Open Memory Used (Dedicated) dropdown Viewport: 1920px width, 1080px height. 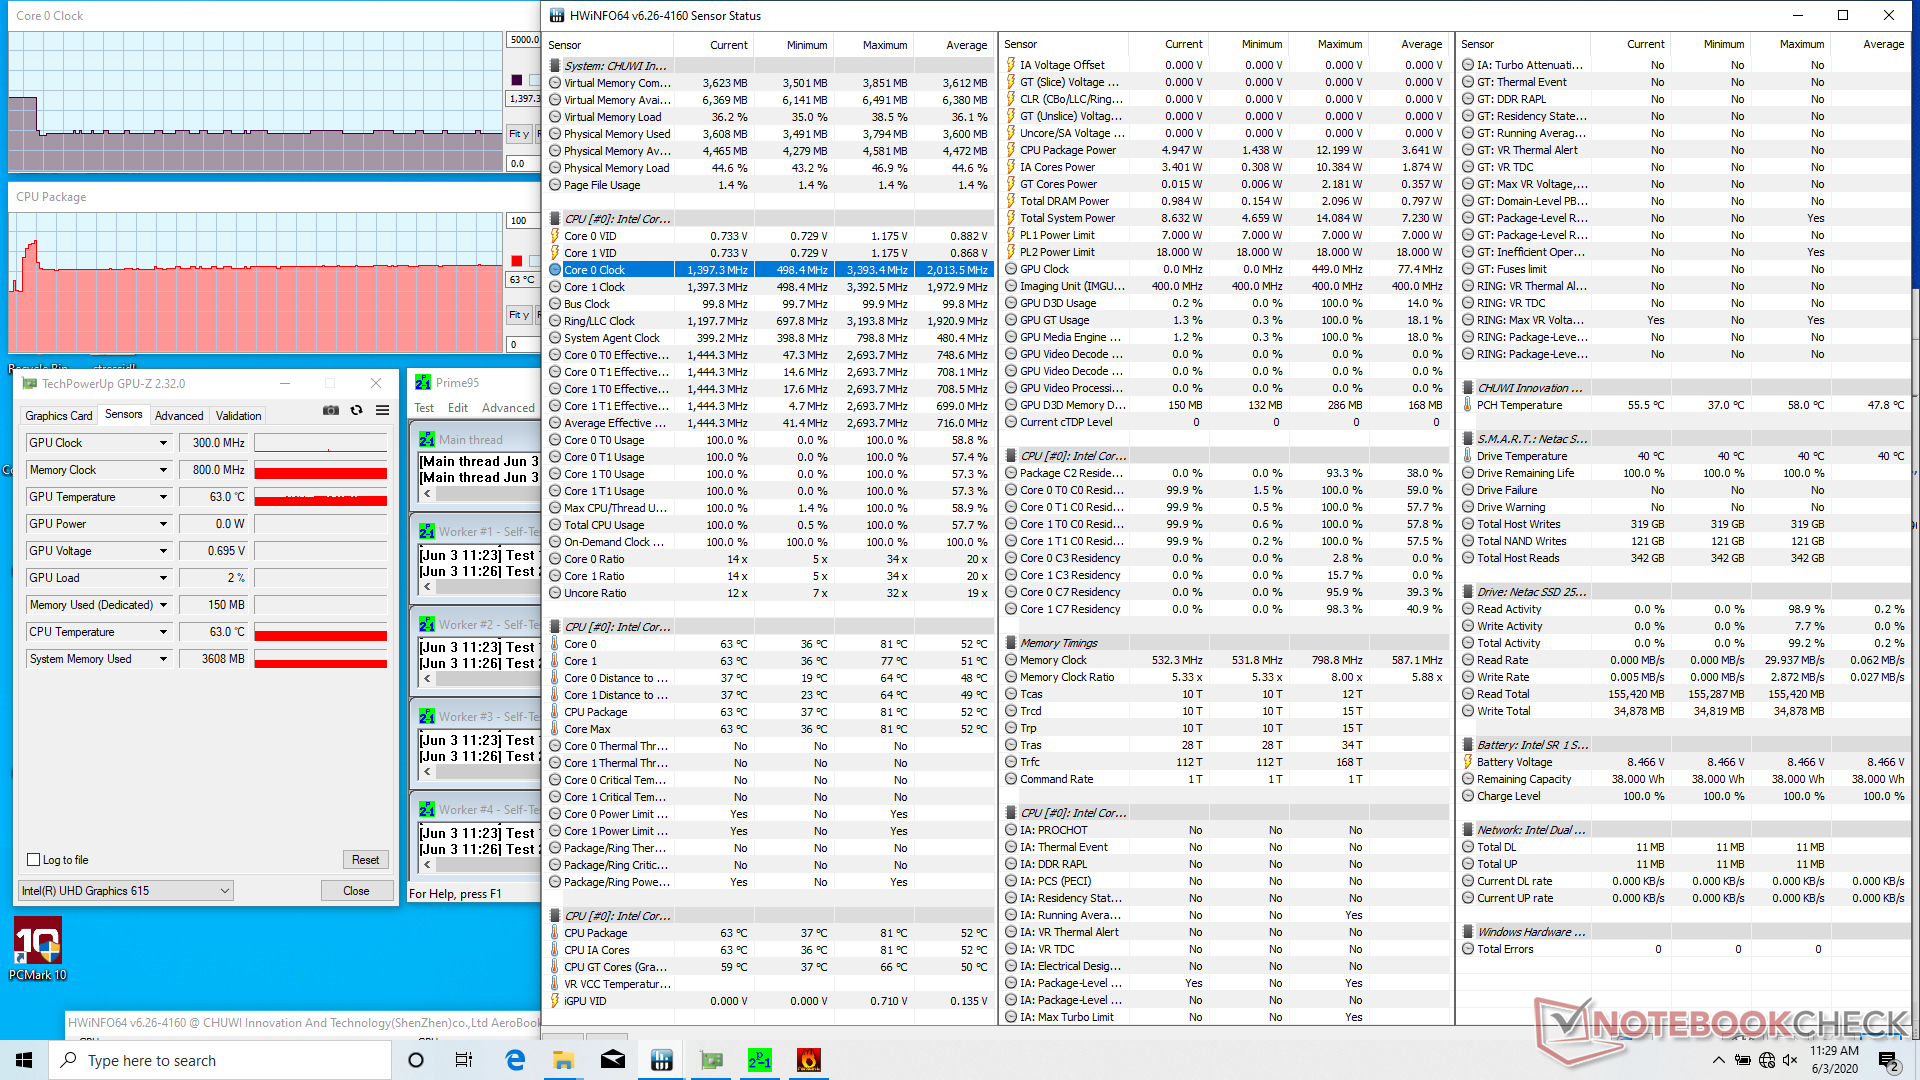163,605
